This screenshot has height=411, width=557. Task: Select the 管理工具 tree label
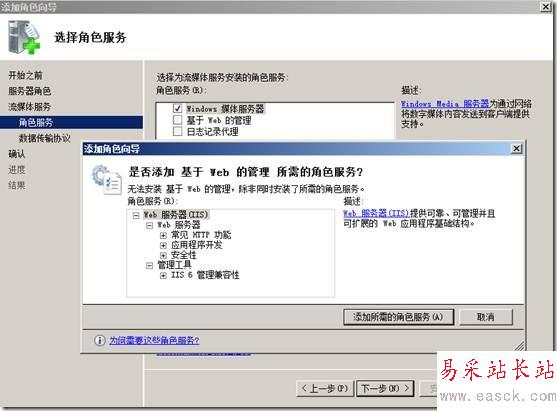click(174, 265)
